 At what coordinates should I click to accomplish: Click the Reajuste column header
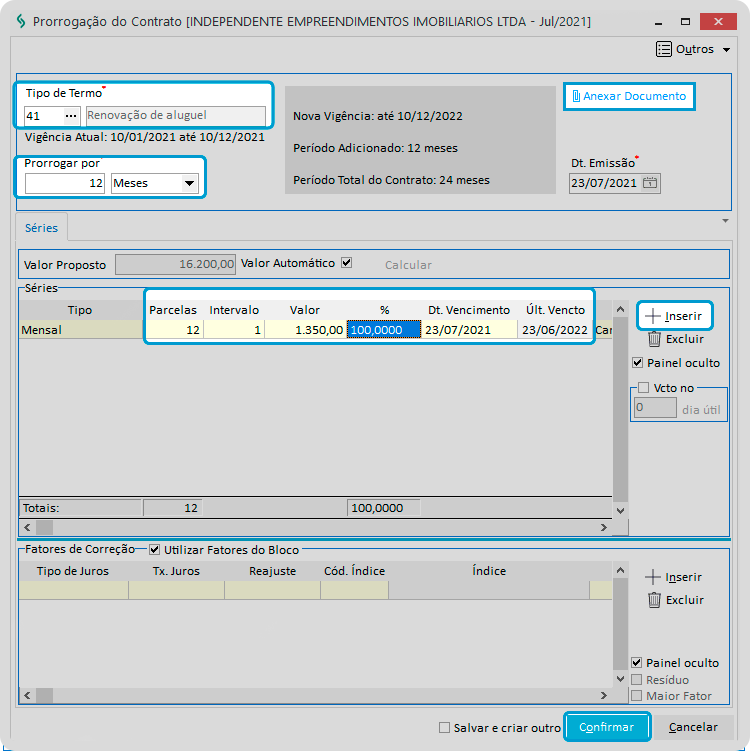pos(273,571)
